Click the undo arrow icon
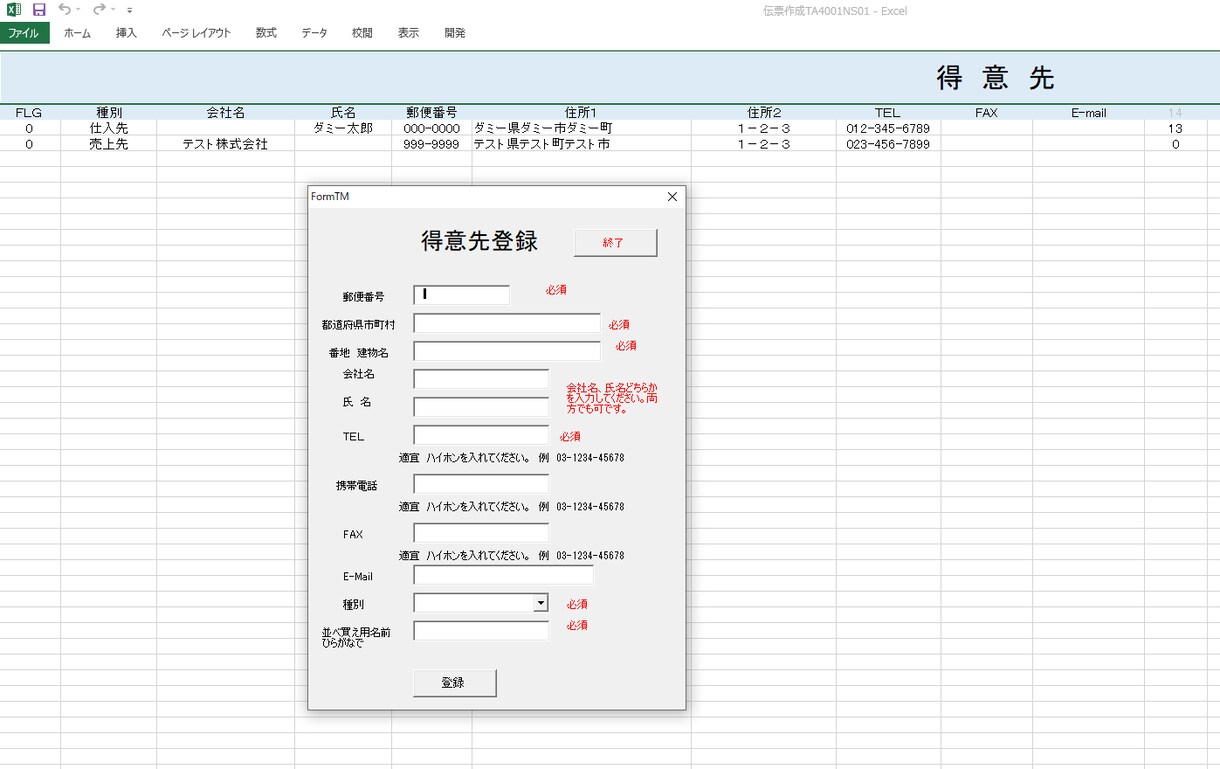1220x769 pixels. click(64, 9)
